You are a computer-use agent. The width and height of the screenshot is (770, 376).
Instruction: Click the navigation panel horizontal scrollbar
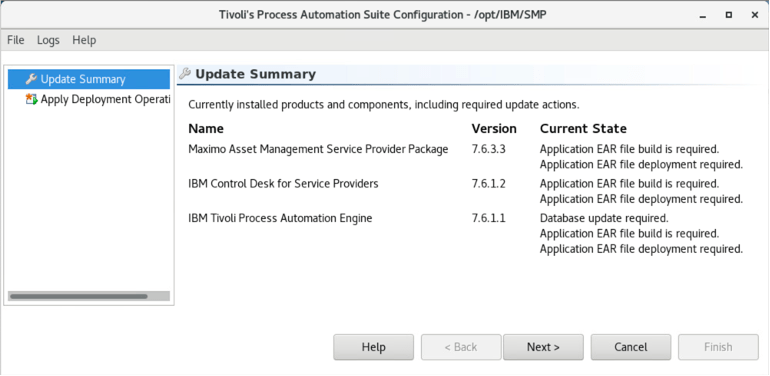click(x=89, y=296)
